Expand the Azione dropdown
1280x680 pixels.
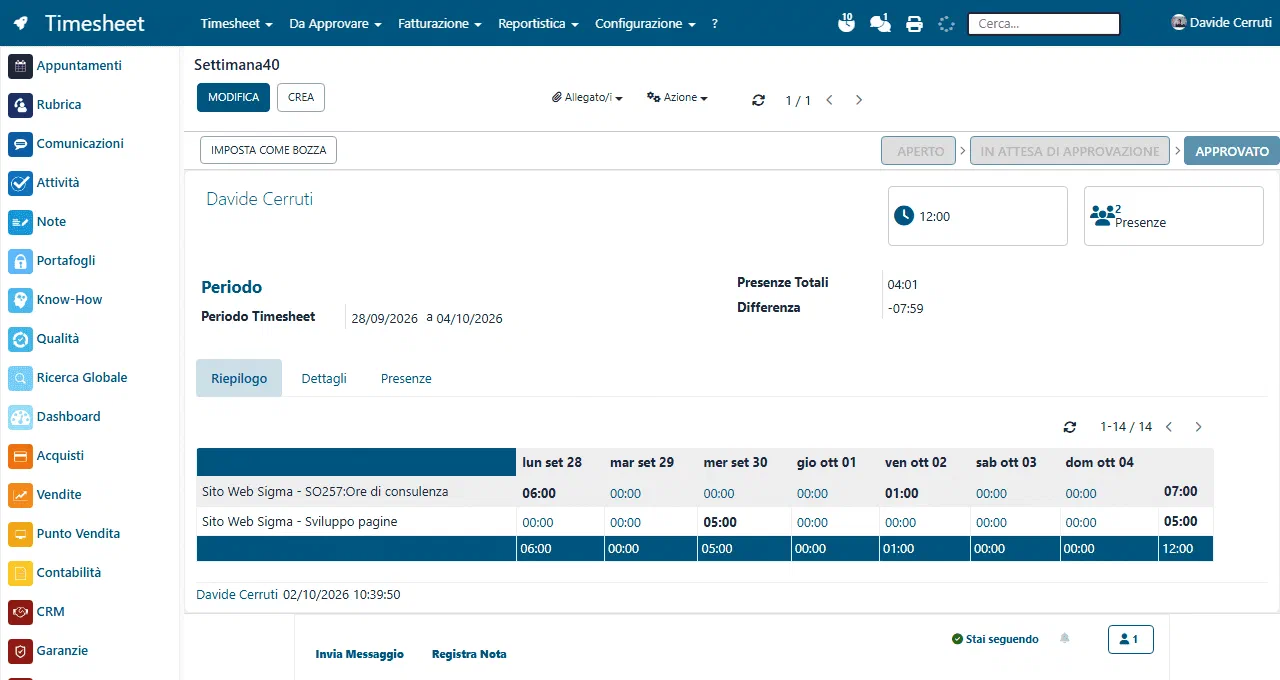click(x=677, y=98)
